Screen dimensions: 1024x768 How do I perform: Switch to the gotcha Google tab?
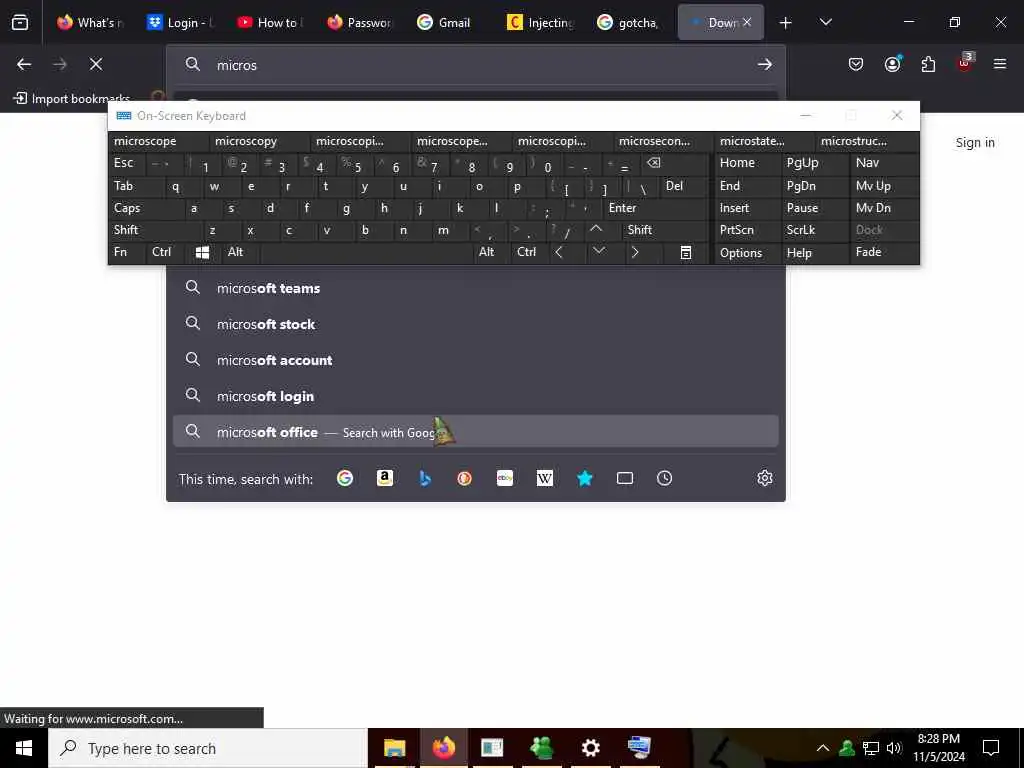pos(628,23)
